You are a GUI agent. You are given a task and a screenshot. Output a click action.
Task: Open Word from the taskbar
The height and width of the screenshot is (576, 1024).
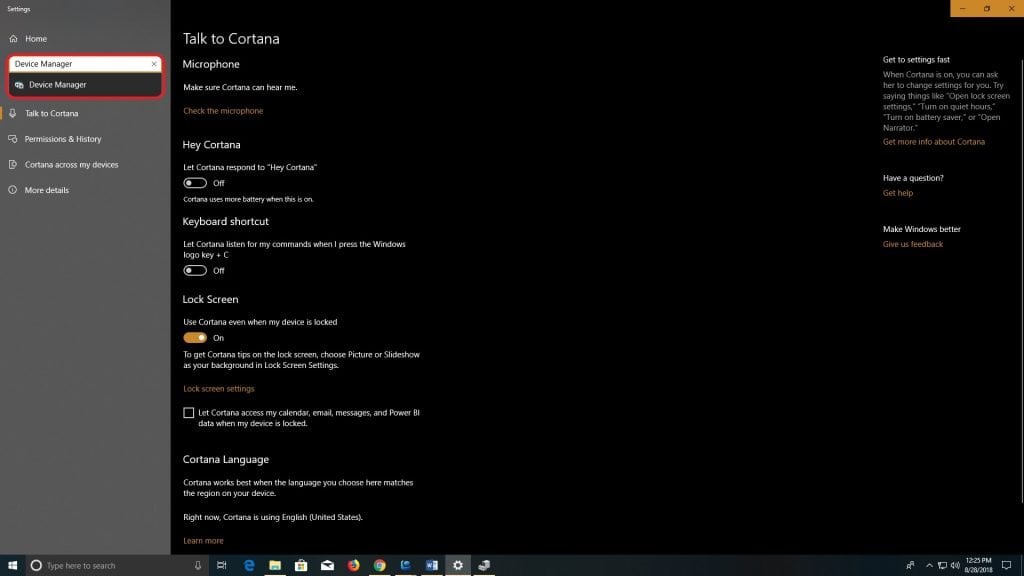432,565
